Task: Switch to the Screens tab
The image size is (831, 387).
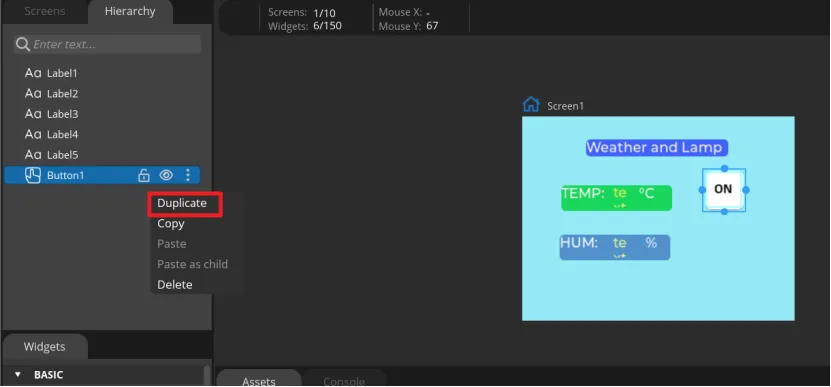Action: click(45, 11)
